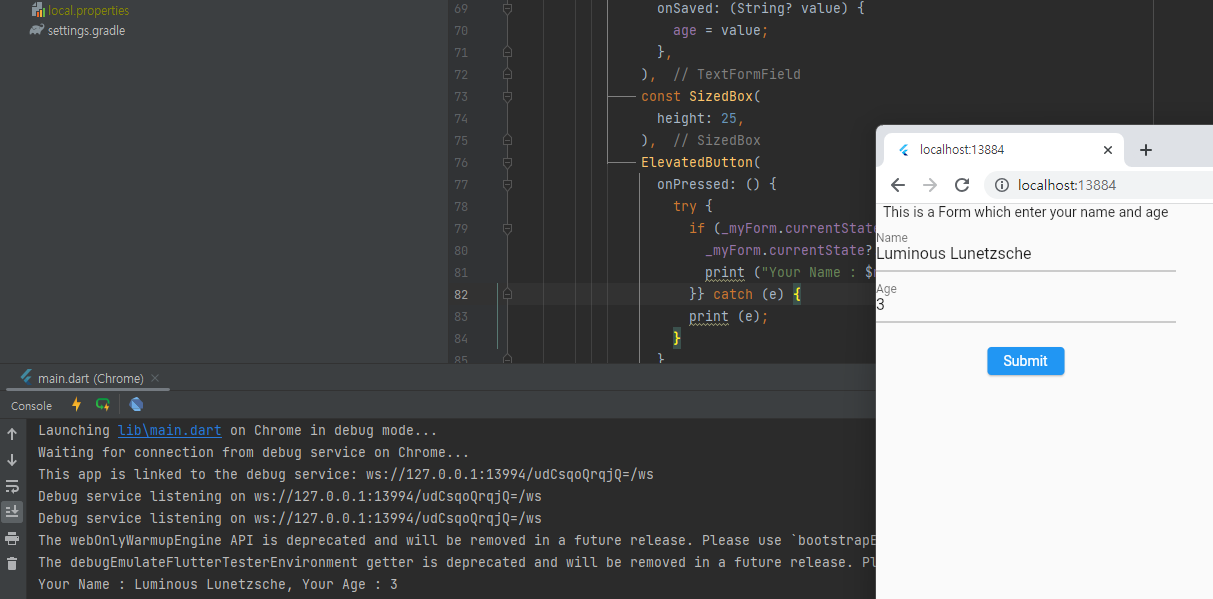Trigger Flutter Hot Reload lightning icon
The image size is (1213, 599).
tap(77, 405)
